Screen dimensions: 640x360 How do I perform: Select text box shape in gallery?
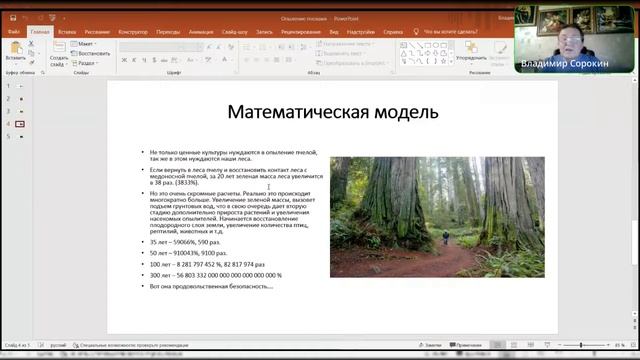404,45
